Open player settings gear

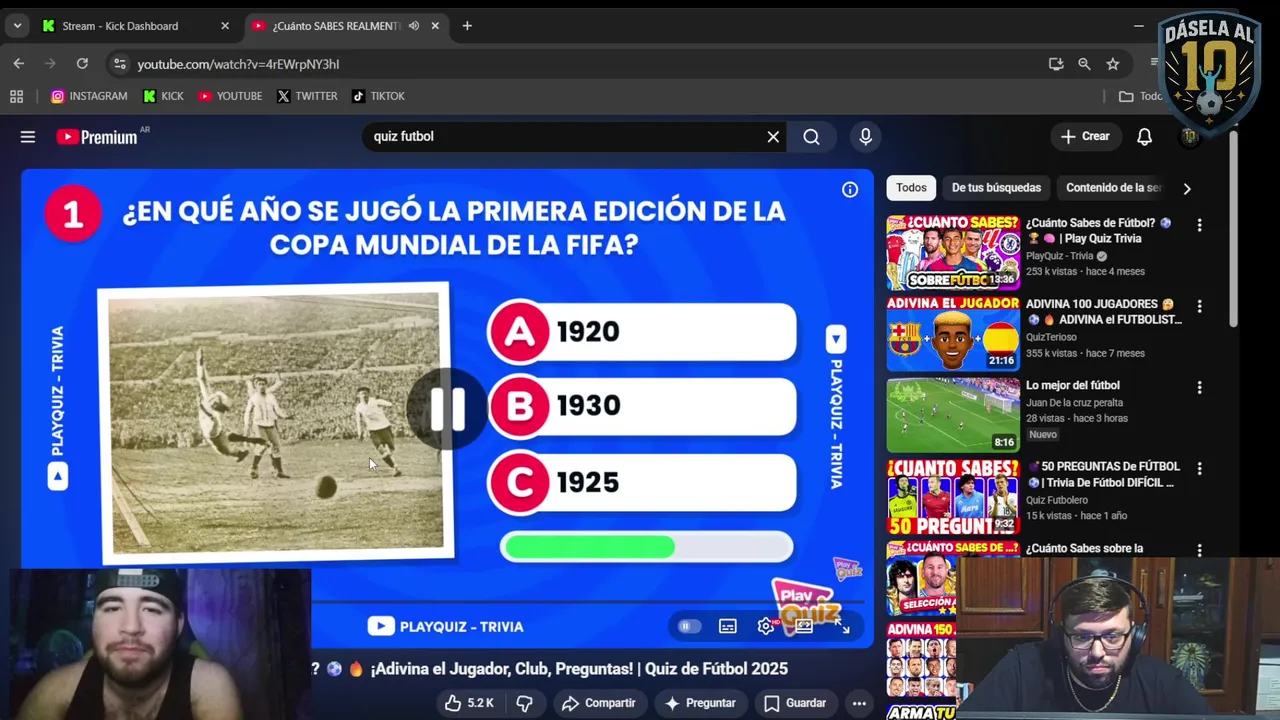(766, 626)
